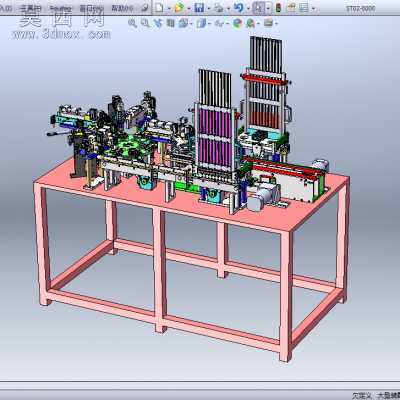Pin the menu bar with pushpin icon
Image resolution: width=400 pixels, height=400 pixels.
click(x=144, y=8)
